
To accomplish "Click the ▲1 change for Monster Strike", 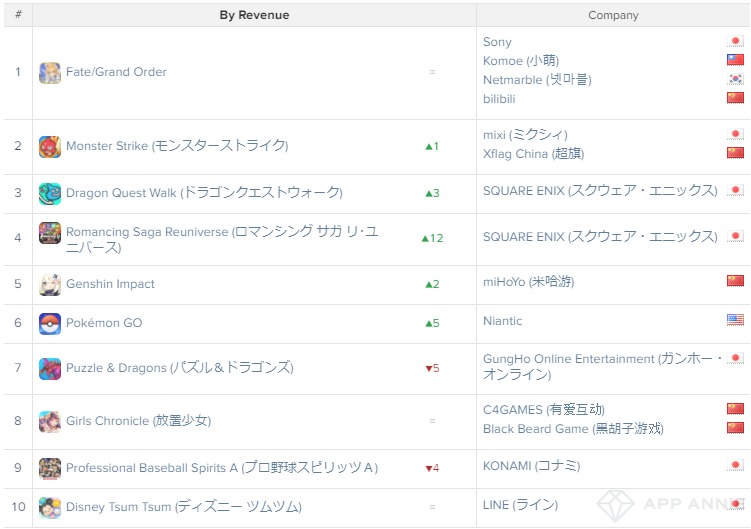I will pyautogui.click(x=432, y=146).
